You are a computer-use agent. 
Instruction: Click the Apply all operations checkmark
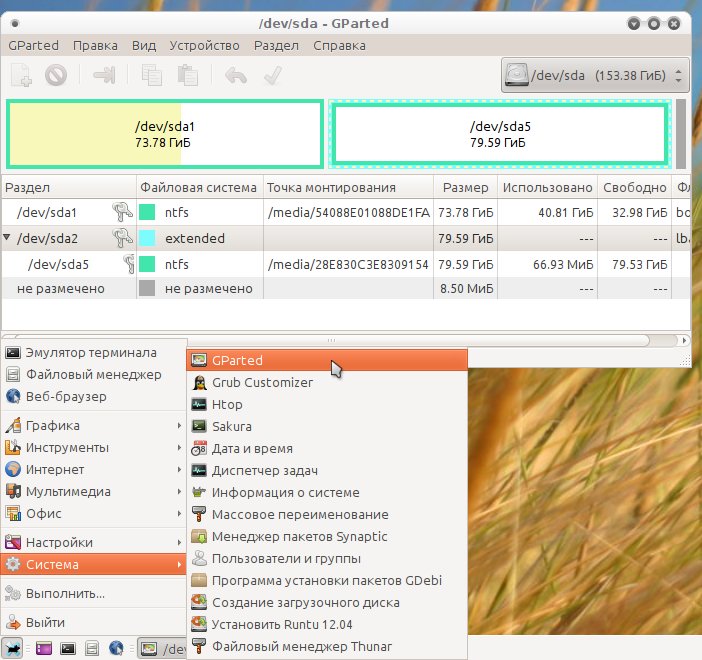273,75
